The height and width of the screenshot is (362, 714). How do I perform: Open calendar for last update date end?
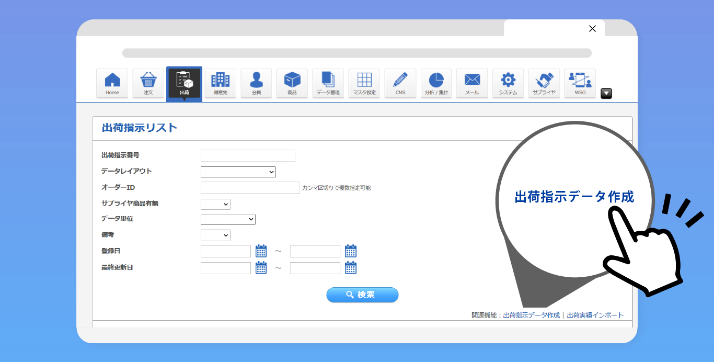click(x=351, y=268)
